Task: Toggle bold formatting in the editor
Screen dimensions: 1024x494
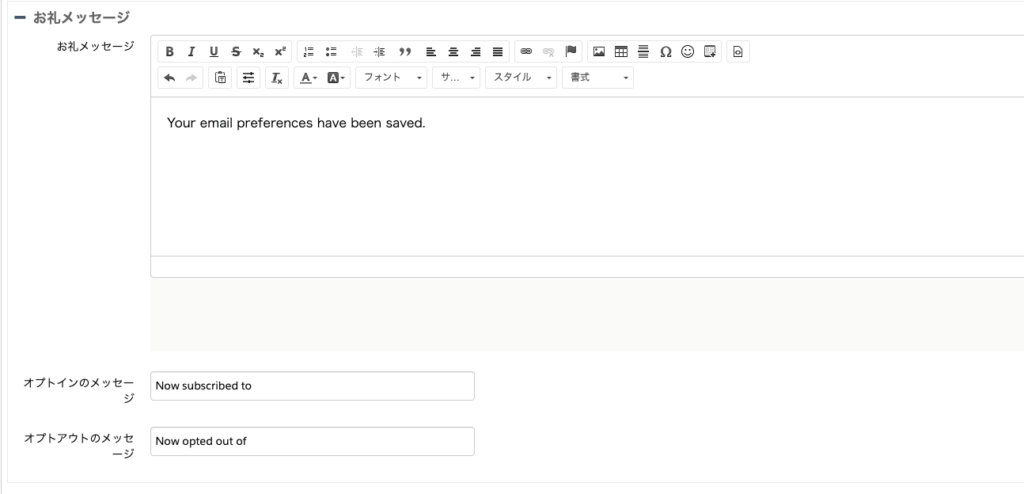Action: (x=170, y=52)
